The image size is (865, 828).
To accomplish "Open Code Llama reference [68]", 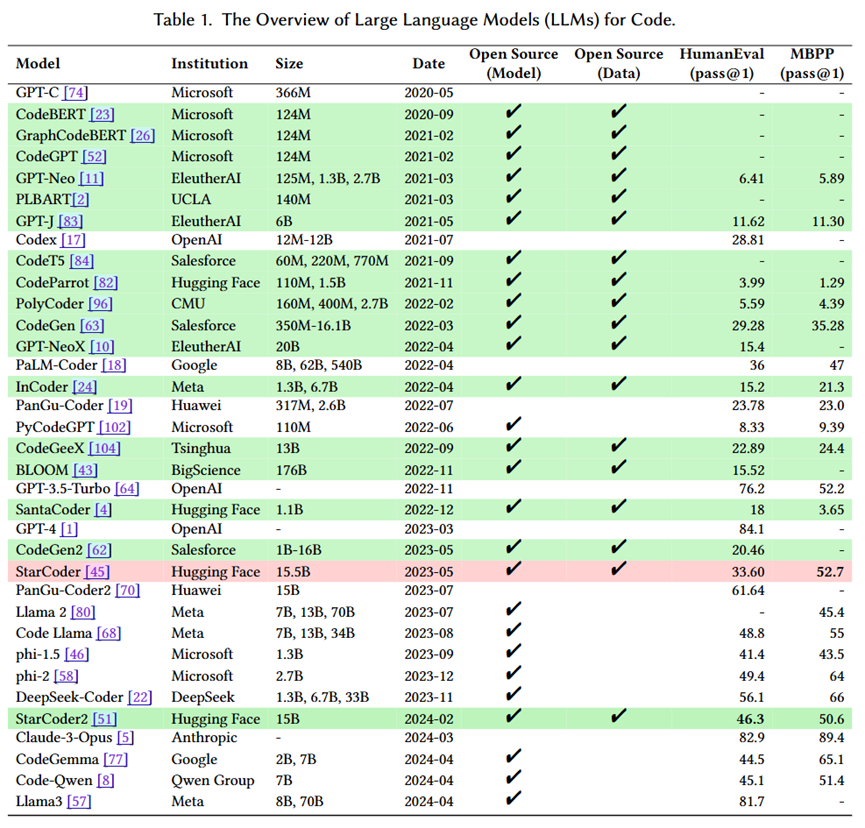I will (109, 633).
